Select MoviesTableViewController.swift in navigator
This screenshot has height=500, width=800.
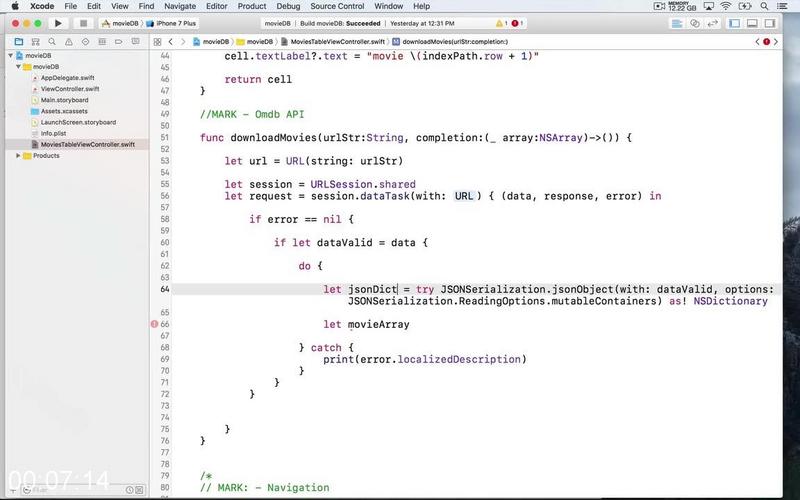tap(88, 144)
